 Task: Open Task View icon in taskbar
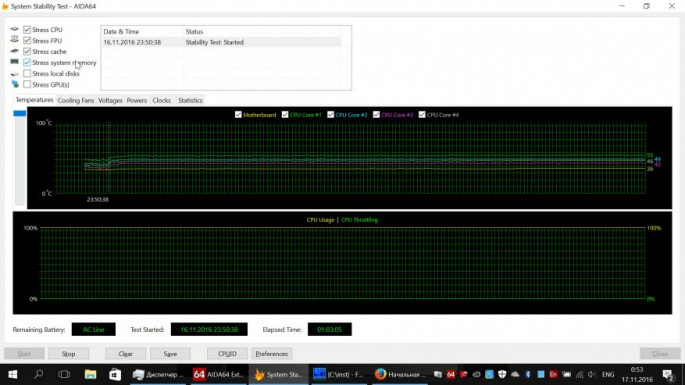coord(64,375)
